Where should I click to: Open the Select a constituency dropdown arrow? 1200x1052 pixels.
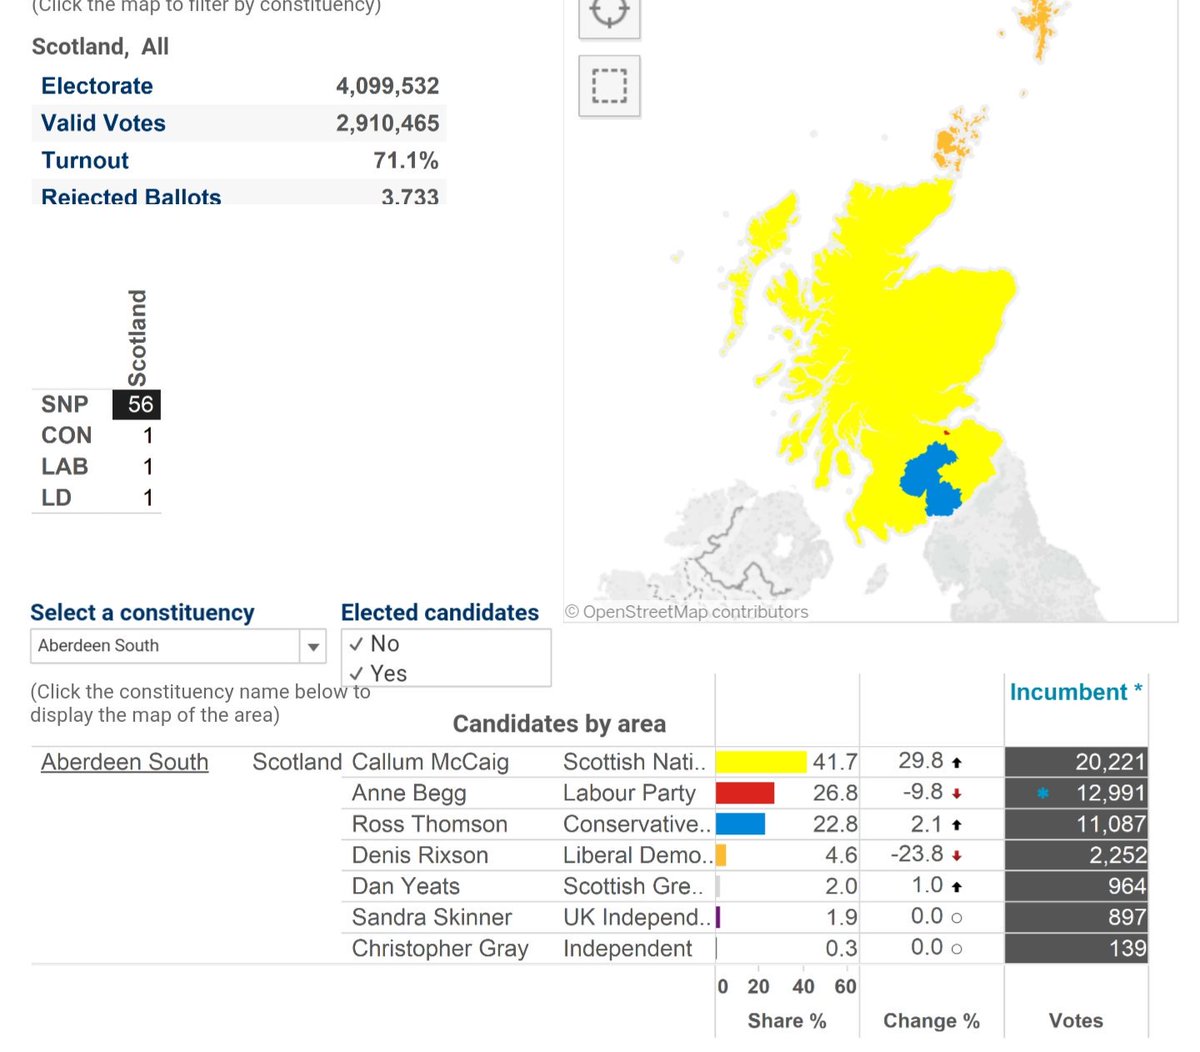313,646
